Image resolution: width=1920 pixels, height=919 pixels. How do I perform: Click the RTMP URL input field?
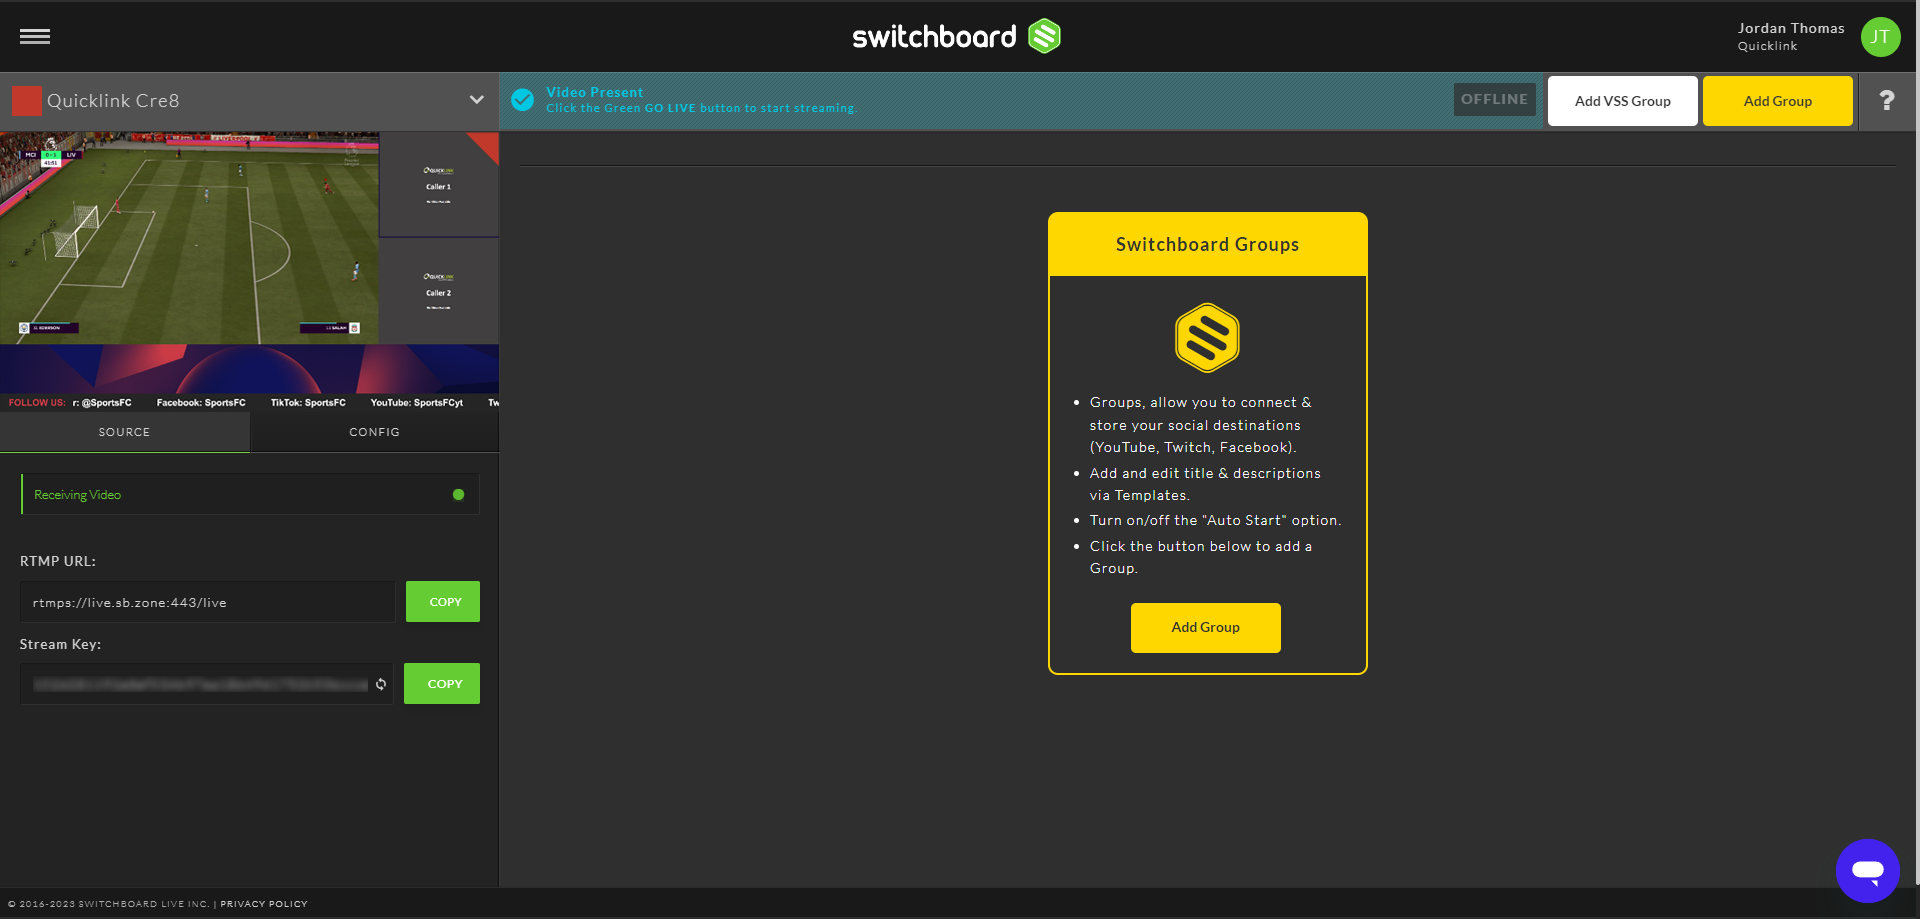coord(208,602)
